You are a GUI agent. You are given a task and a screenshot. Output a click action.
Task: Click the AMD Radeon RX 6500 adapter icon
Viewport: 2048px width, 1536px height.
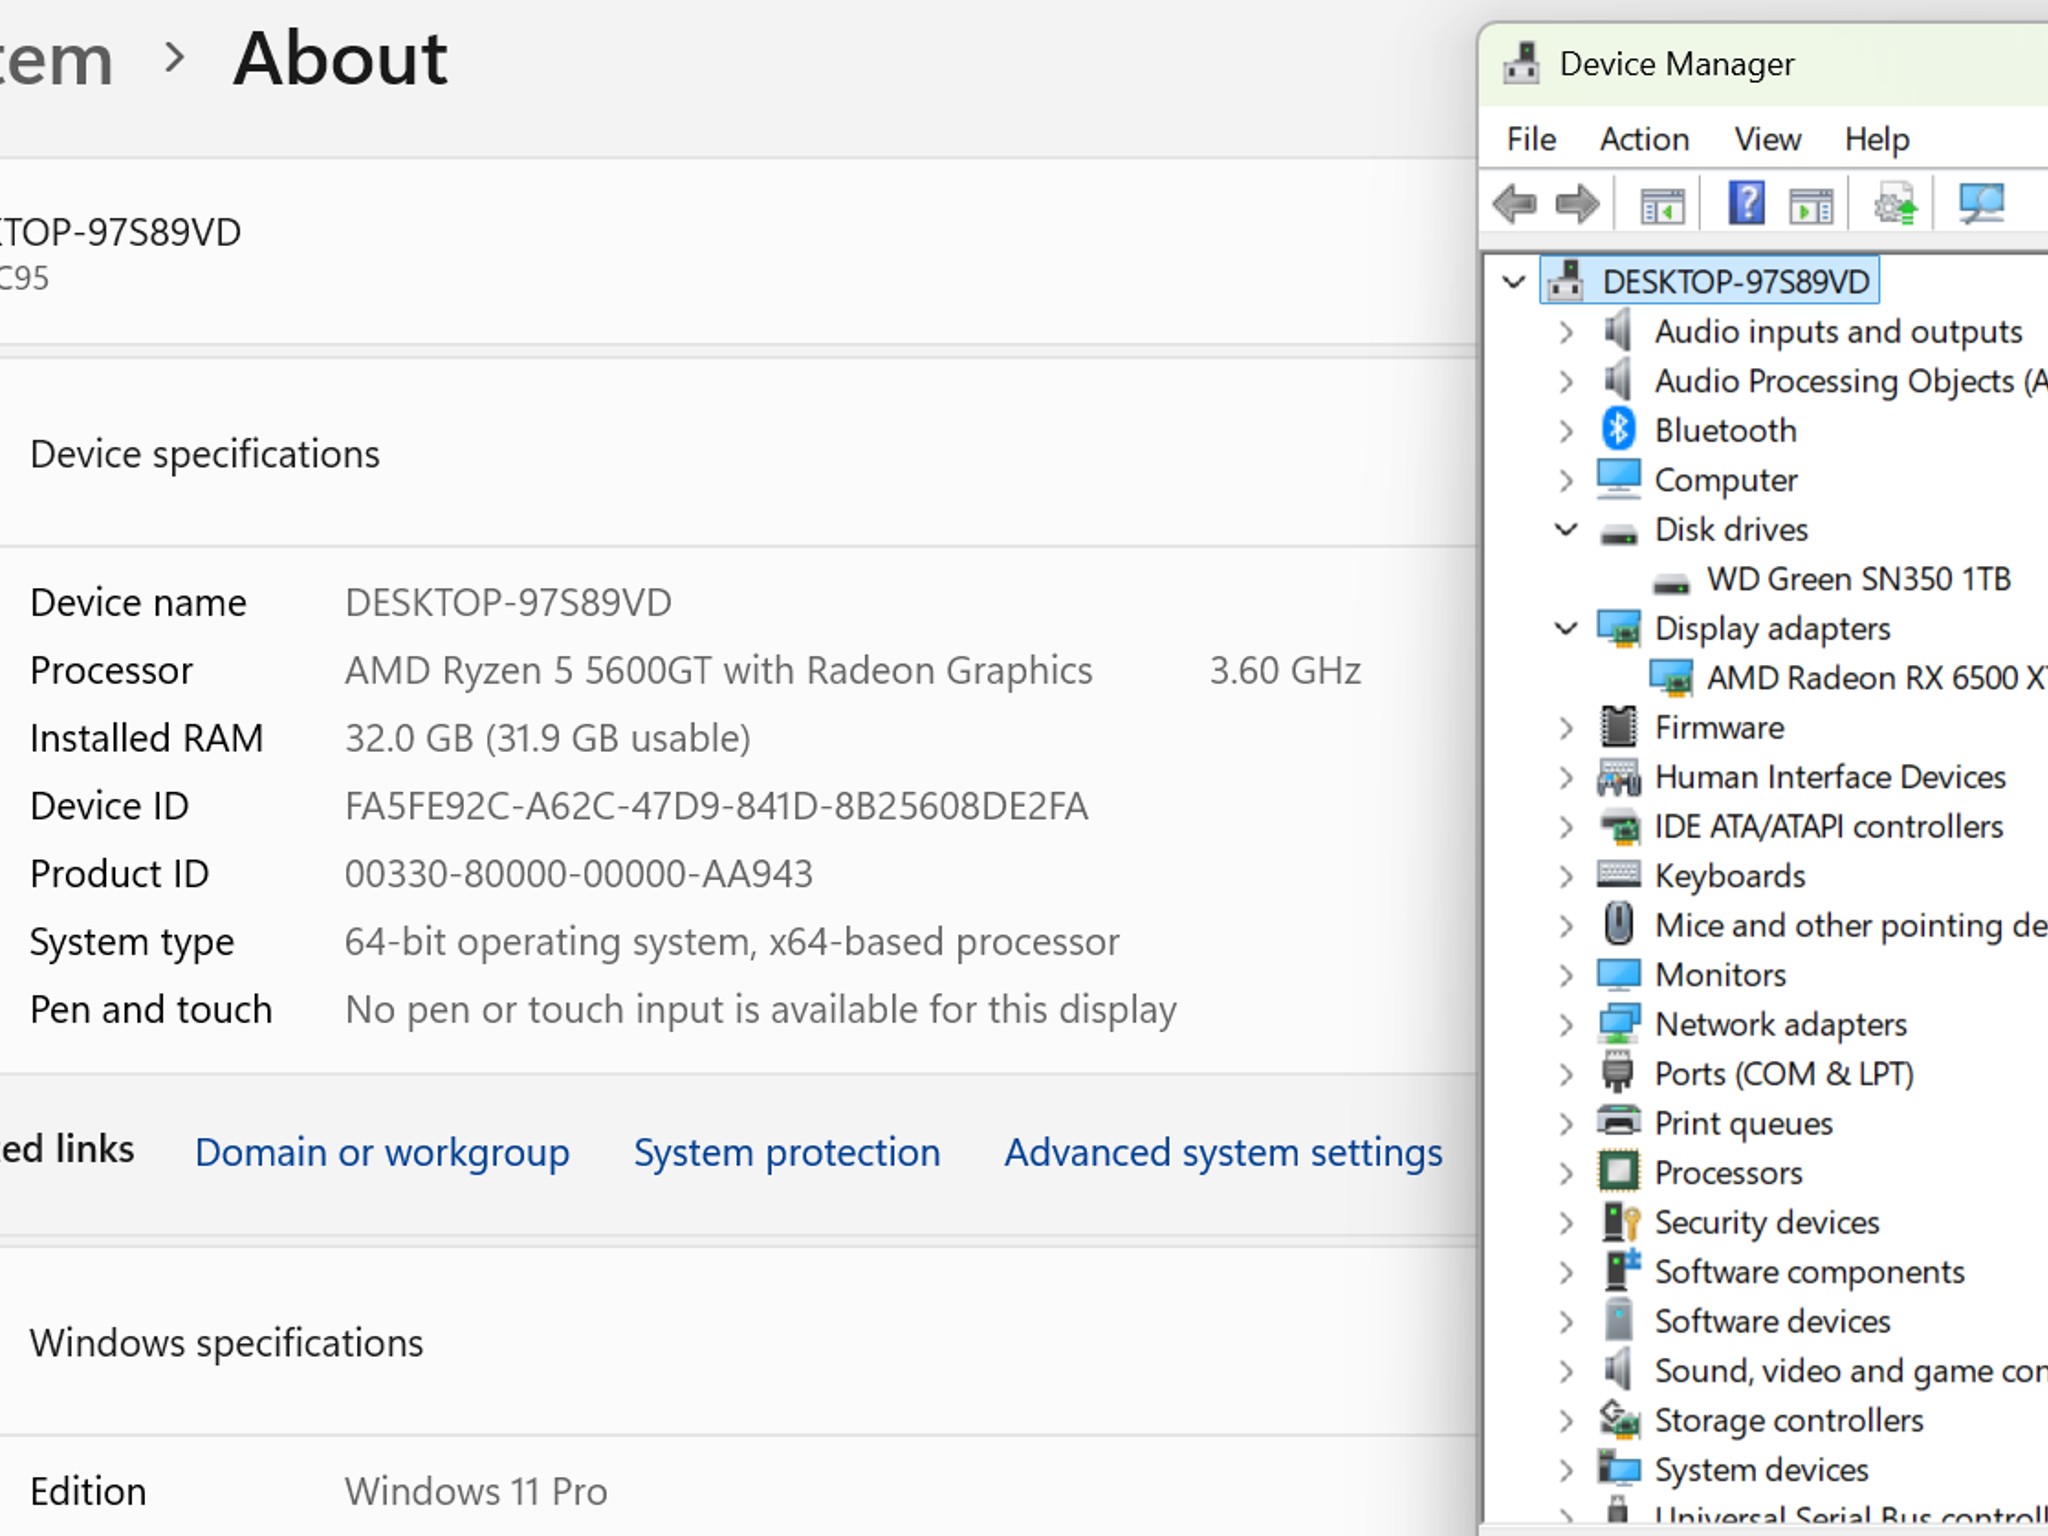[1671, 678]
